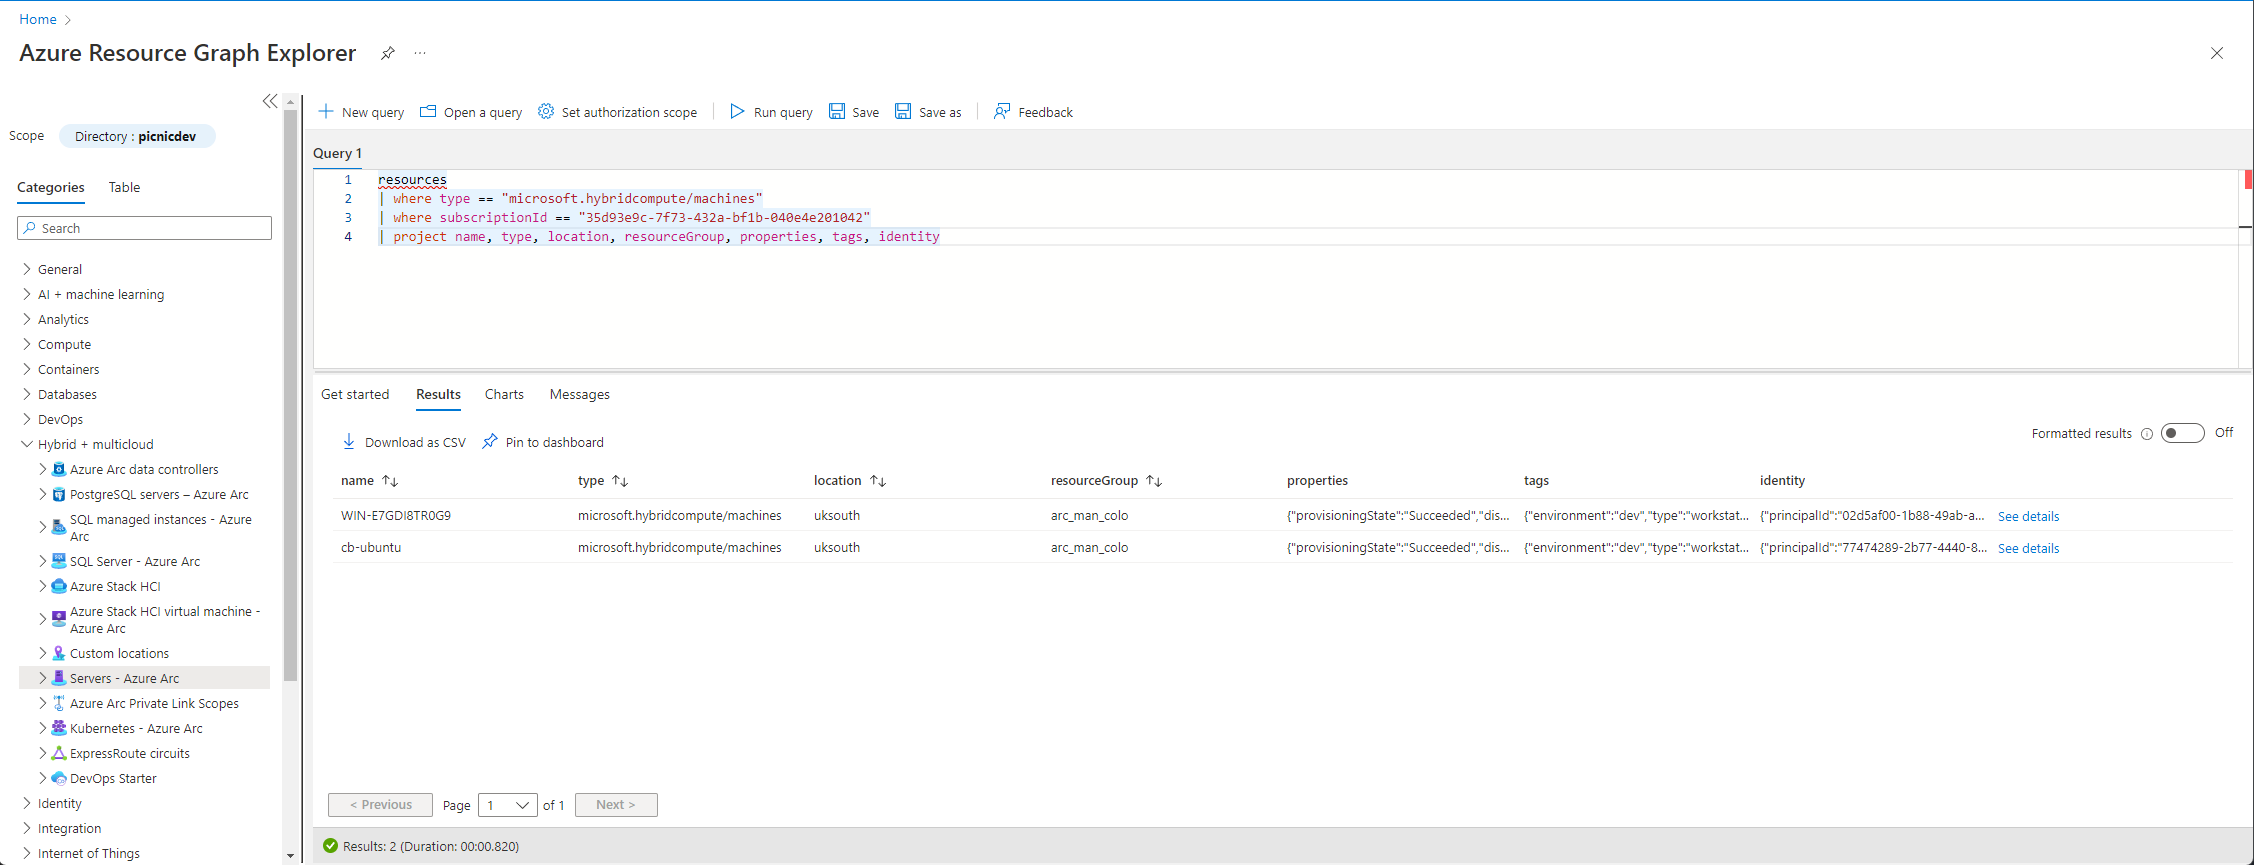Open See details for WIN-E7GDI8TR0G9
2254x865 pixels.
pyautogui.click(x=2028, y=516)
